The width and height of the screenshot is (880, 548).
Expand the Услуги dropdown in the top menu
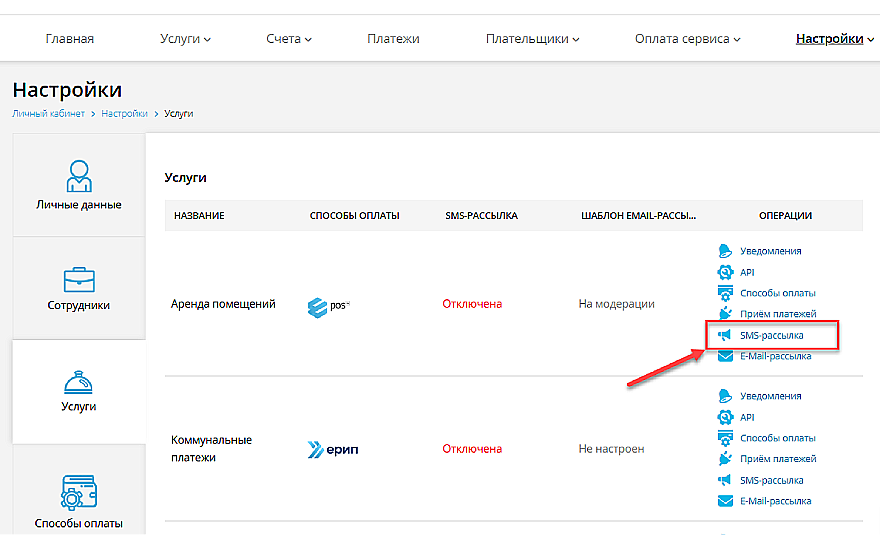coord(185,39)
